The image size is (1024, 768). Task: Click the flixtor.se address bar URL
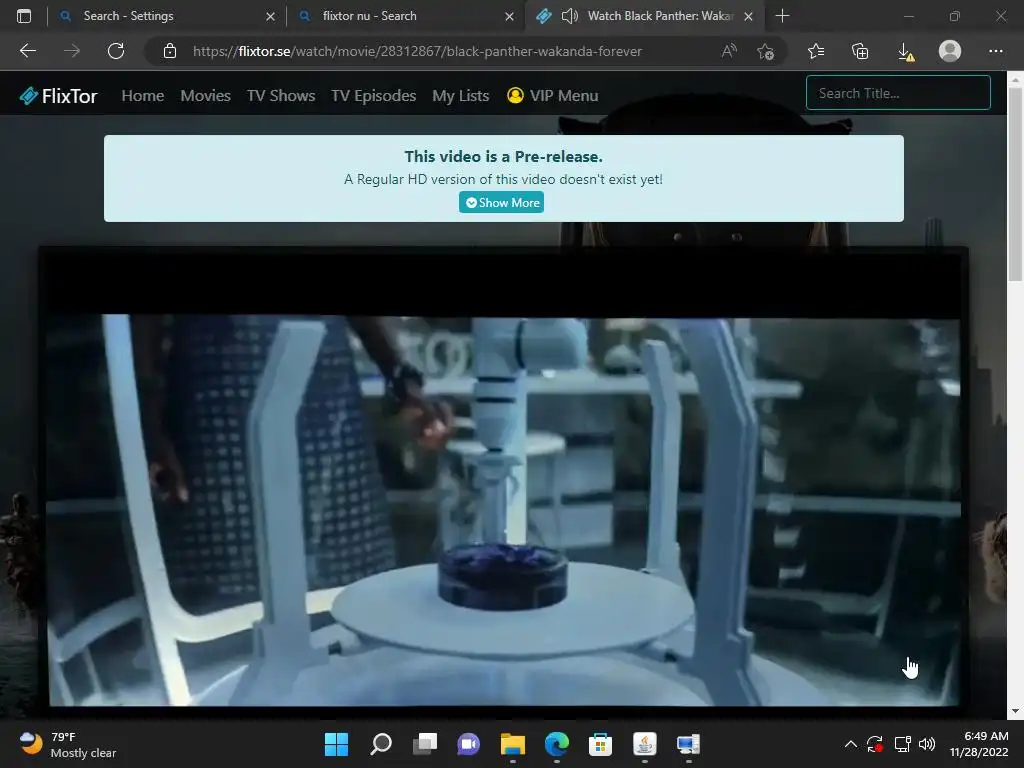tap(417, 51)
